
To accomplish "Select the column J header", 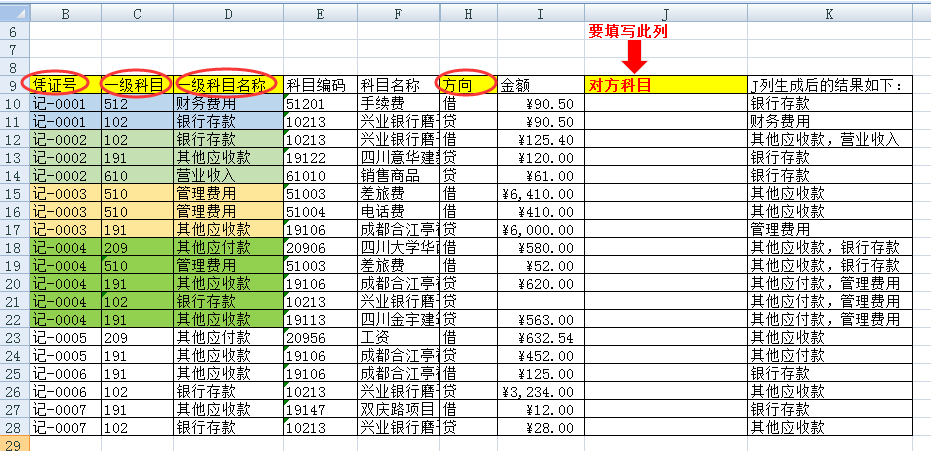I will coord(666,12).
